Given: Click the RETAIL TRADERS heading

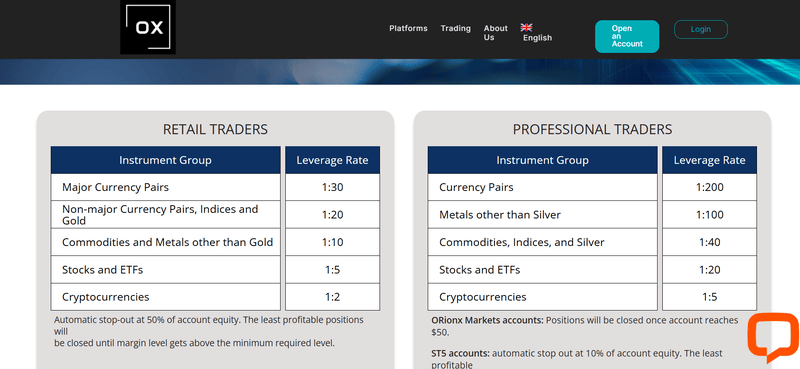Looking at the screenshot, I should click(x=215, y=130).
